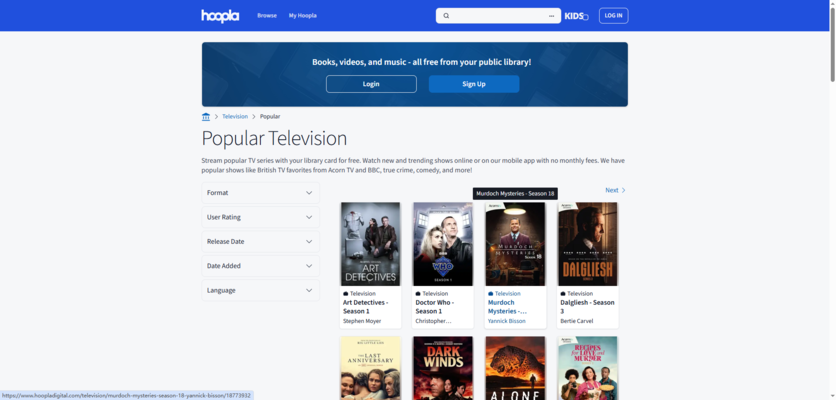Expand the Format filter
Screen dimensions: 836x400
[260, 193]
